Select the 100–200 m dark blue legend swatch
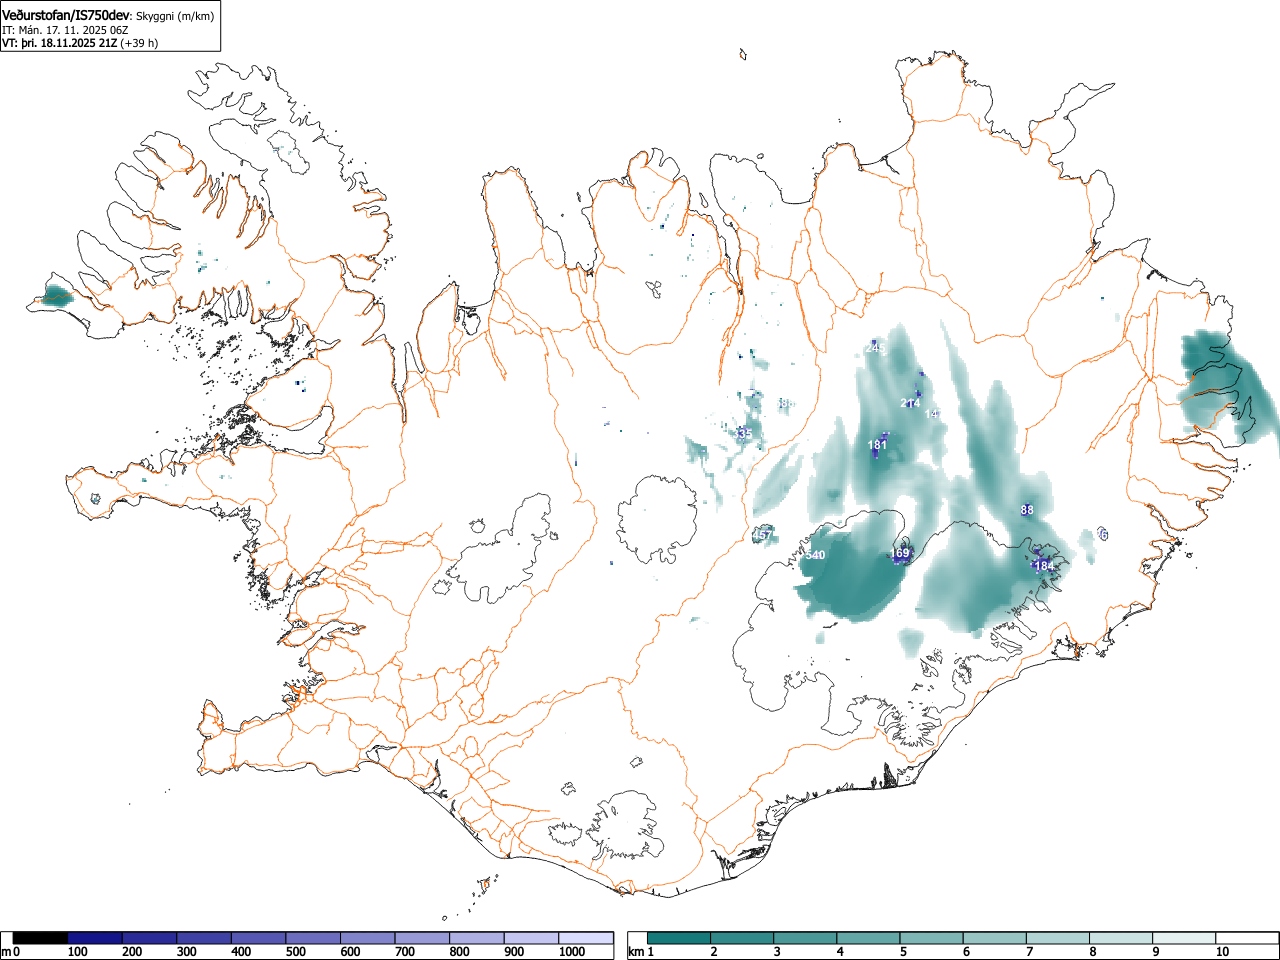The width and height of the screenshot is (1280, 960). pos(95,938)
